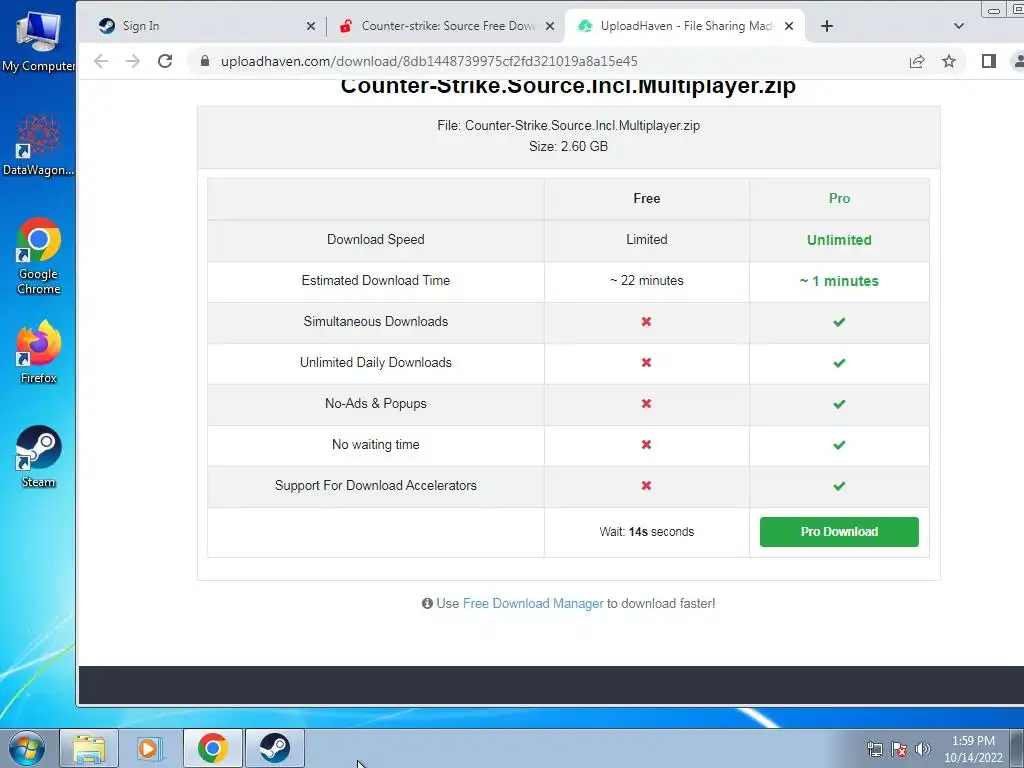Click the green check for No waiting time
1024x768 pixels.
point(839,445)
